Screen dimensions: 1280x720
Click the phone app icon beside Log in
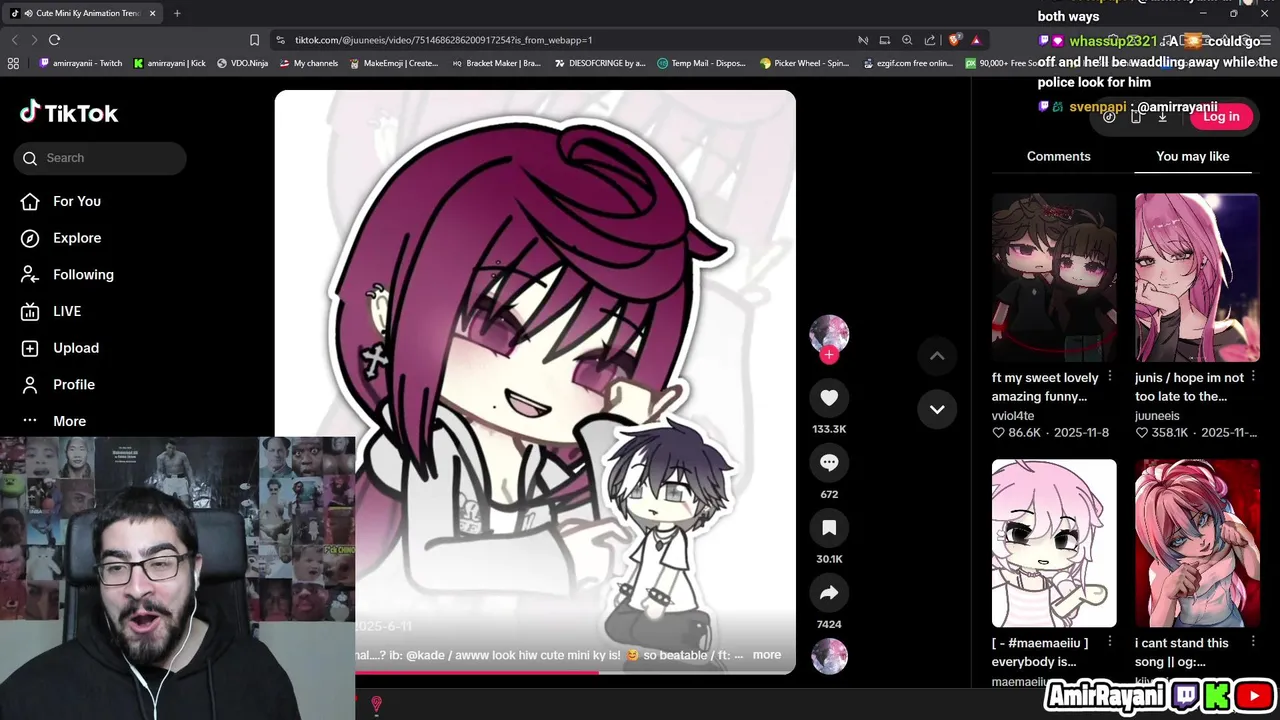coord(1136,116)
